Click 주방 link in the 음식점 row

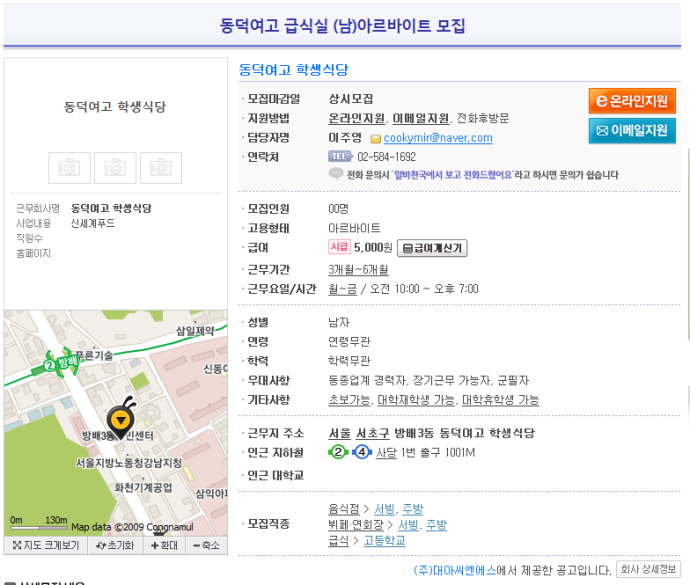point(413,509)
